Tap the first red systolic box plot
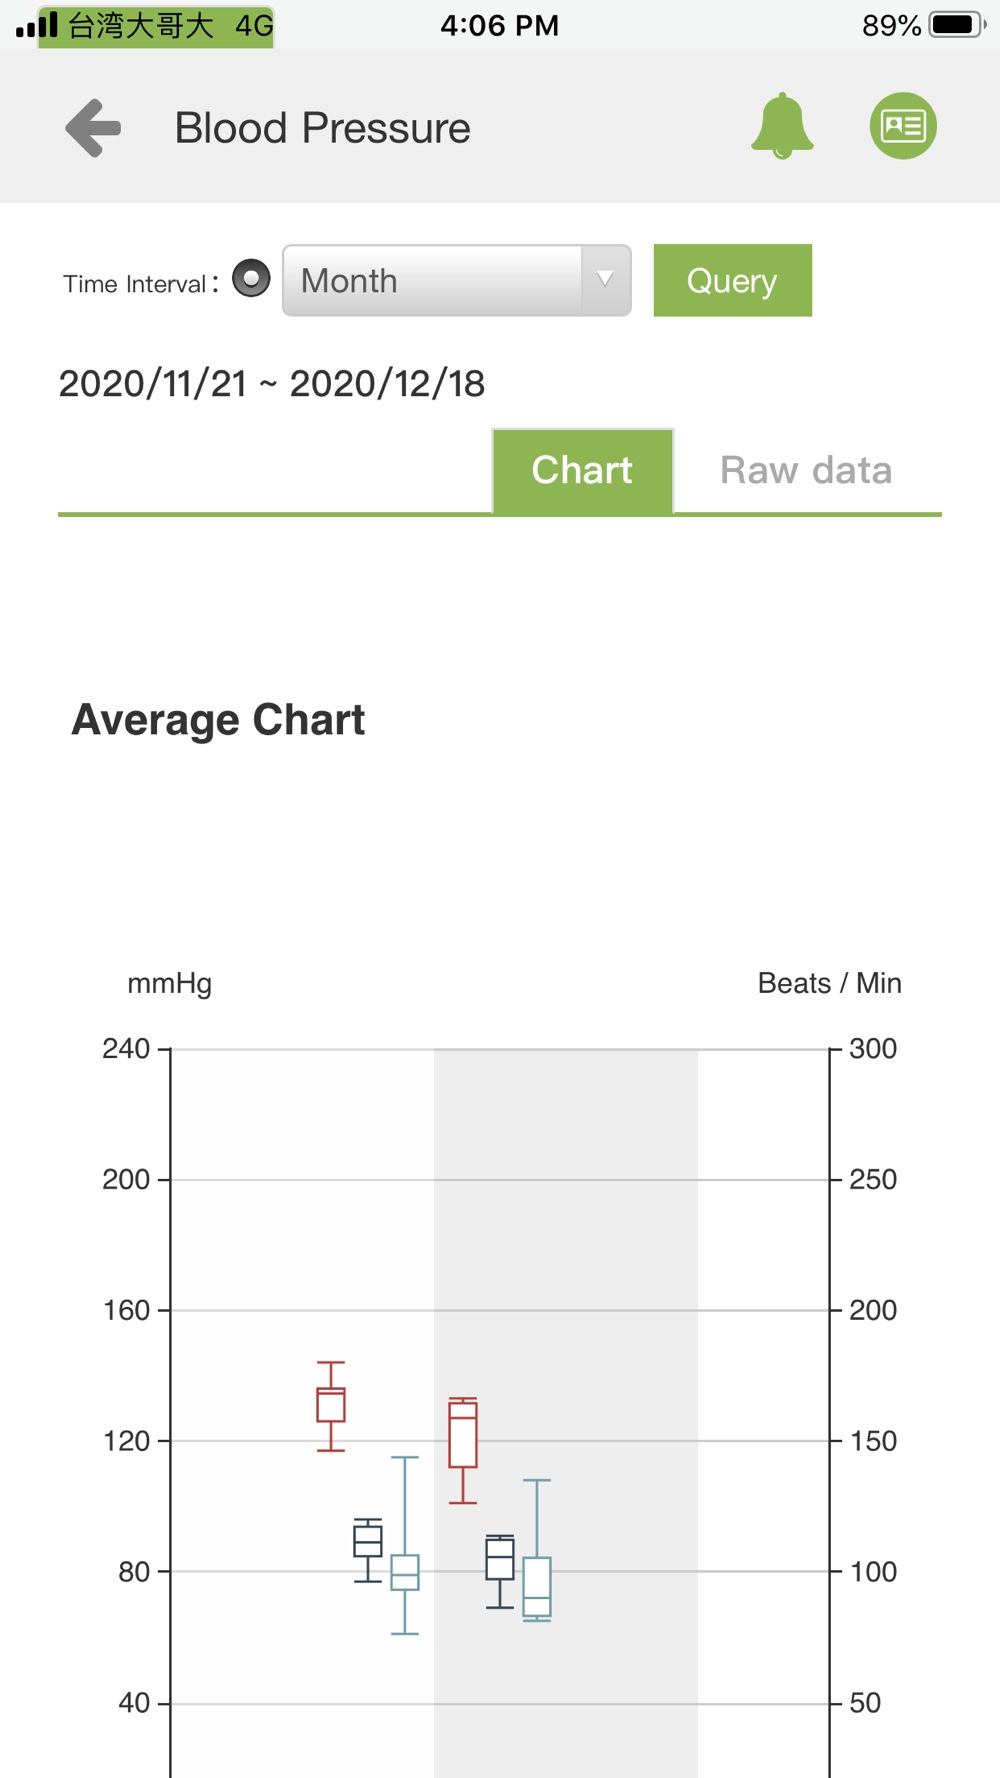The image size is (1000, 1778). click(x=331, y=1406)
